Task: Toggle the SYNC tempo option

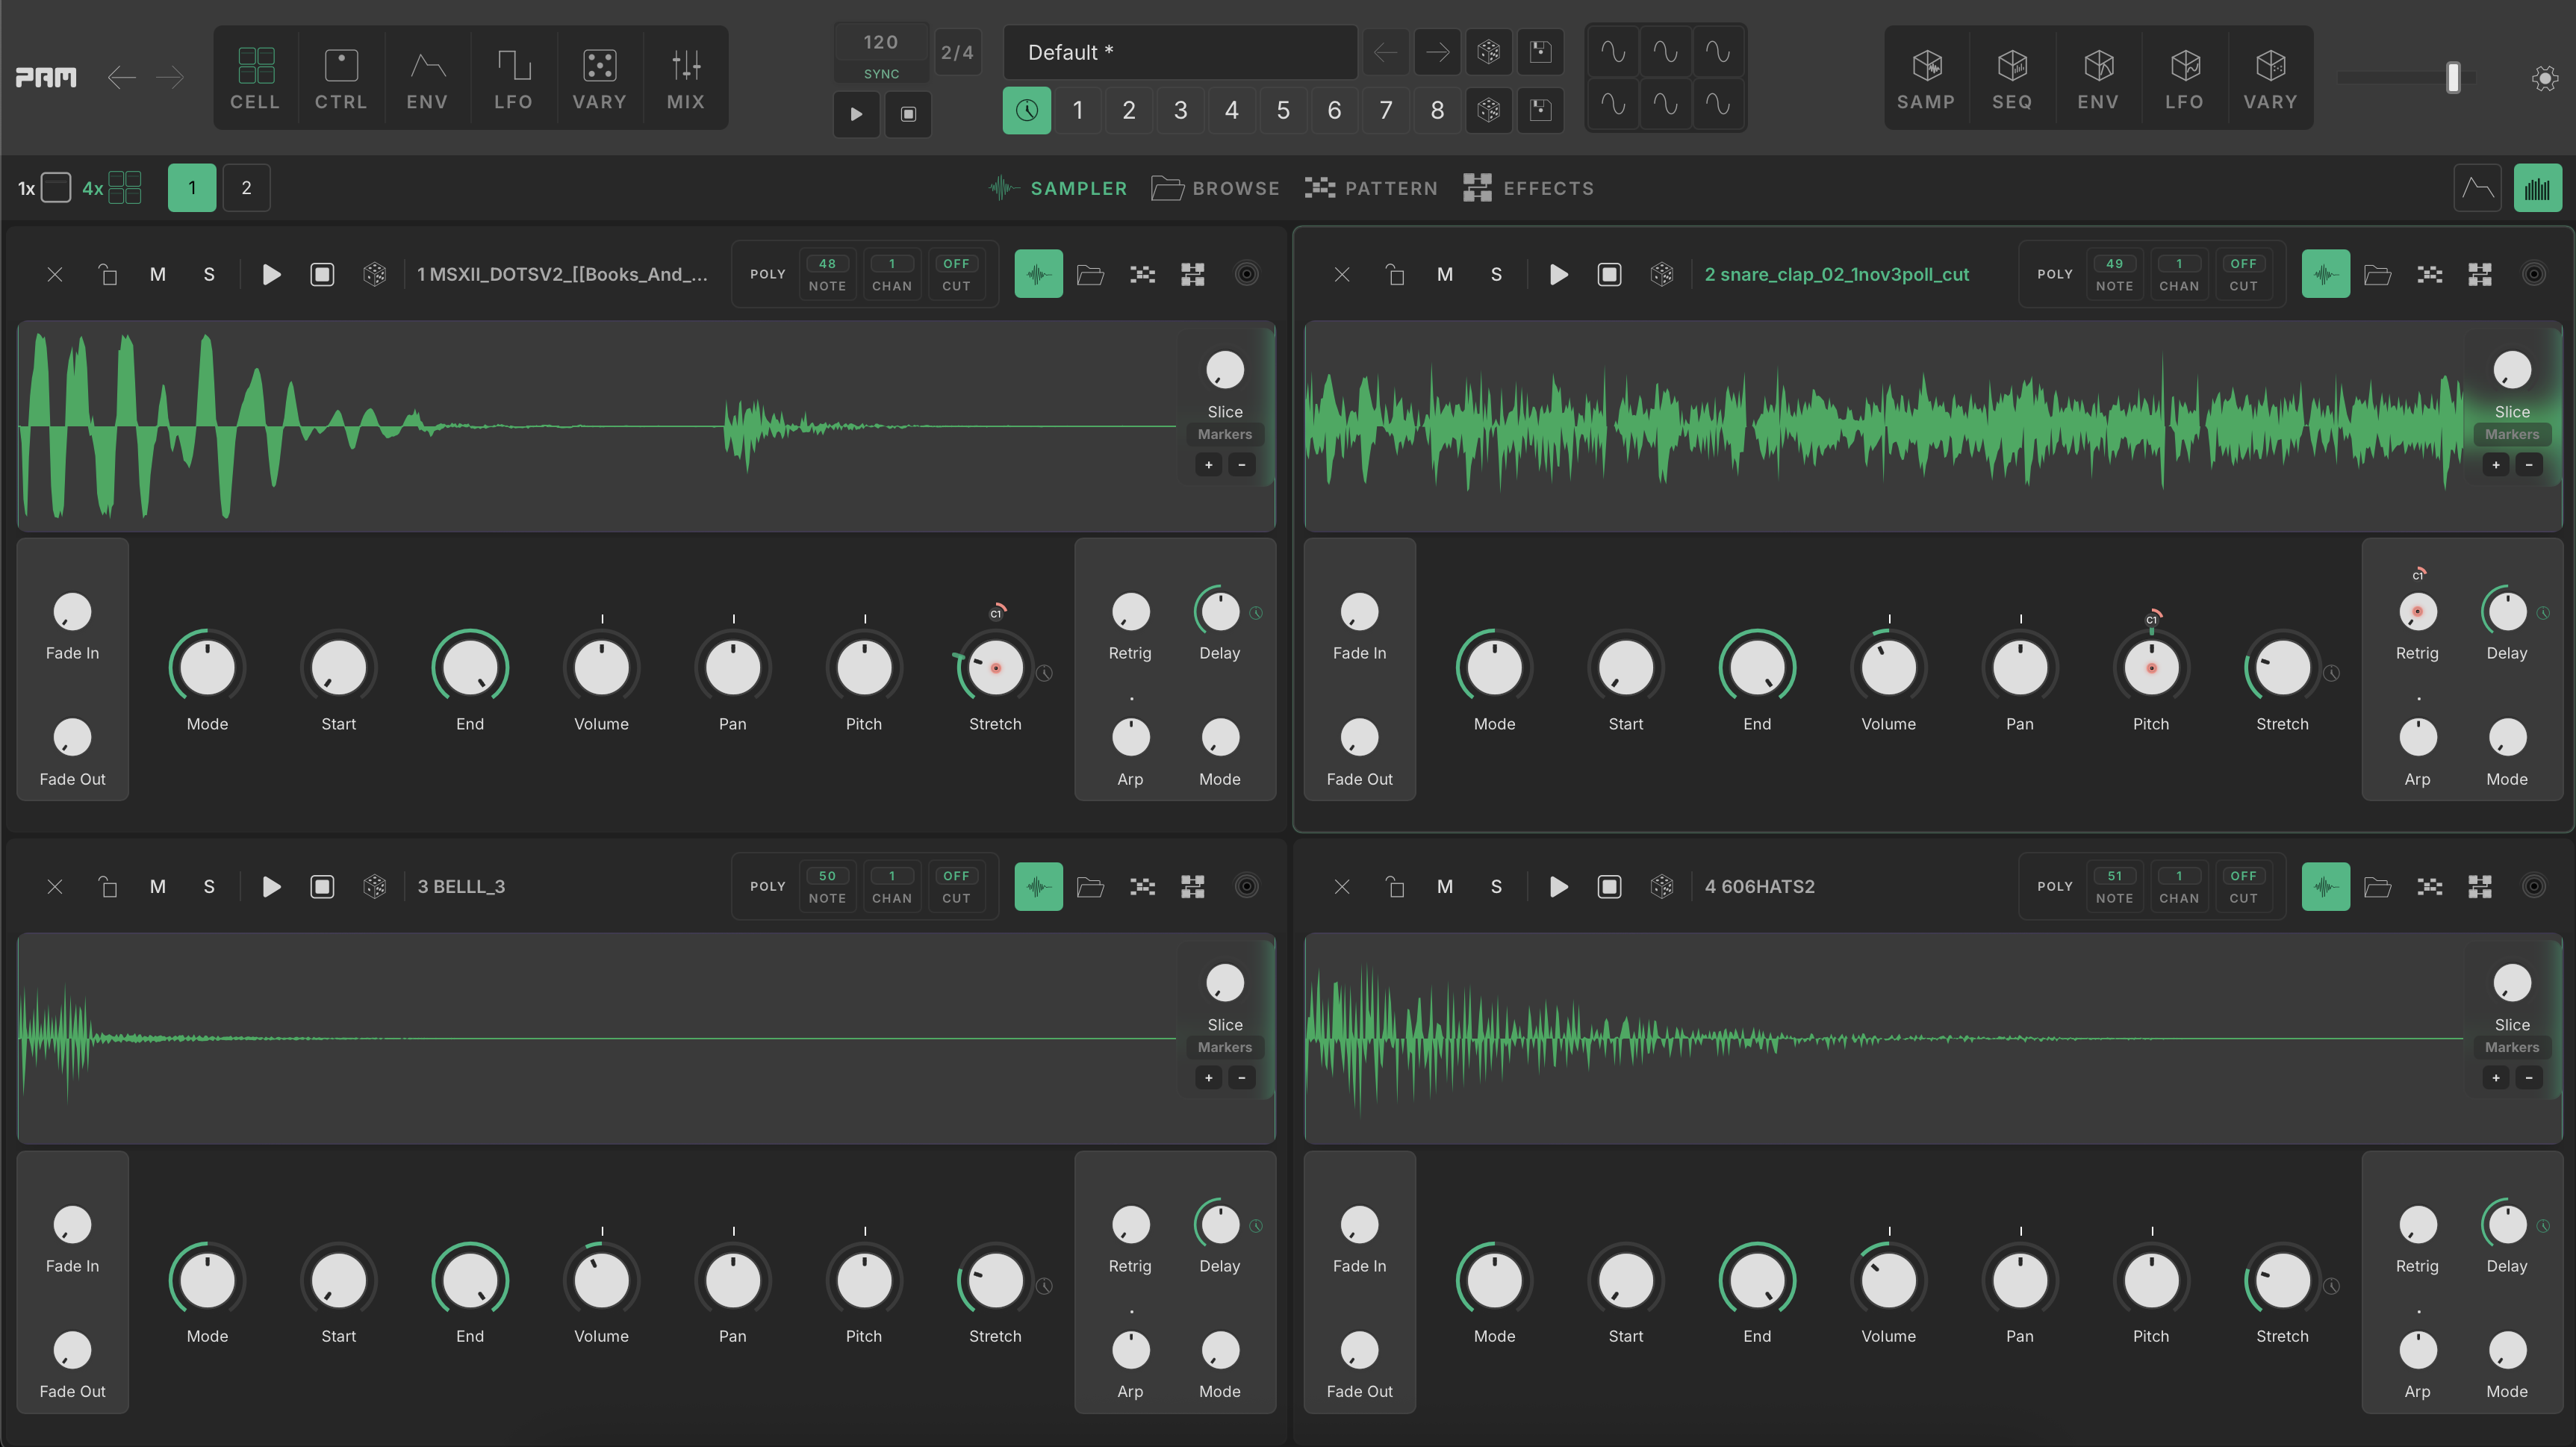Action: (881, 74)
